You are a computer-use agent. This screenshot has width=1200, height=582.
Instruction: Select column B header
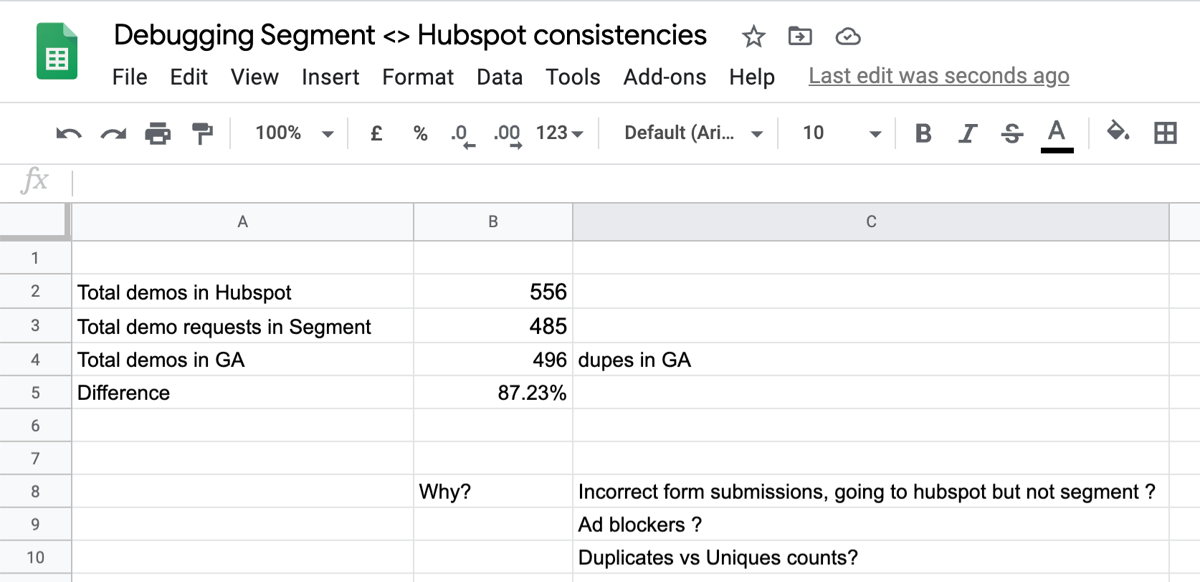493,222
